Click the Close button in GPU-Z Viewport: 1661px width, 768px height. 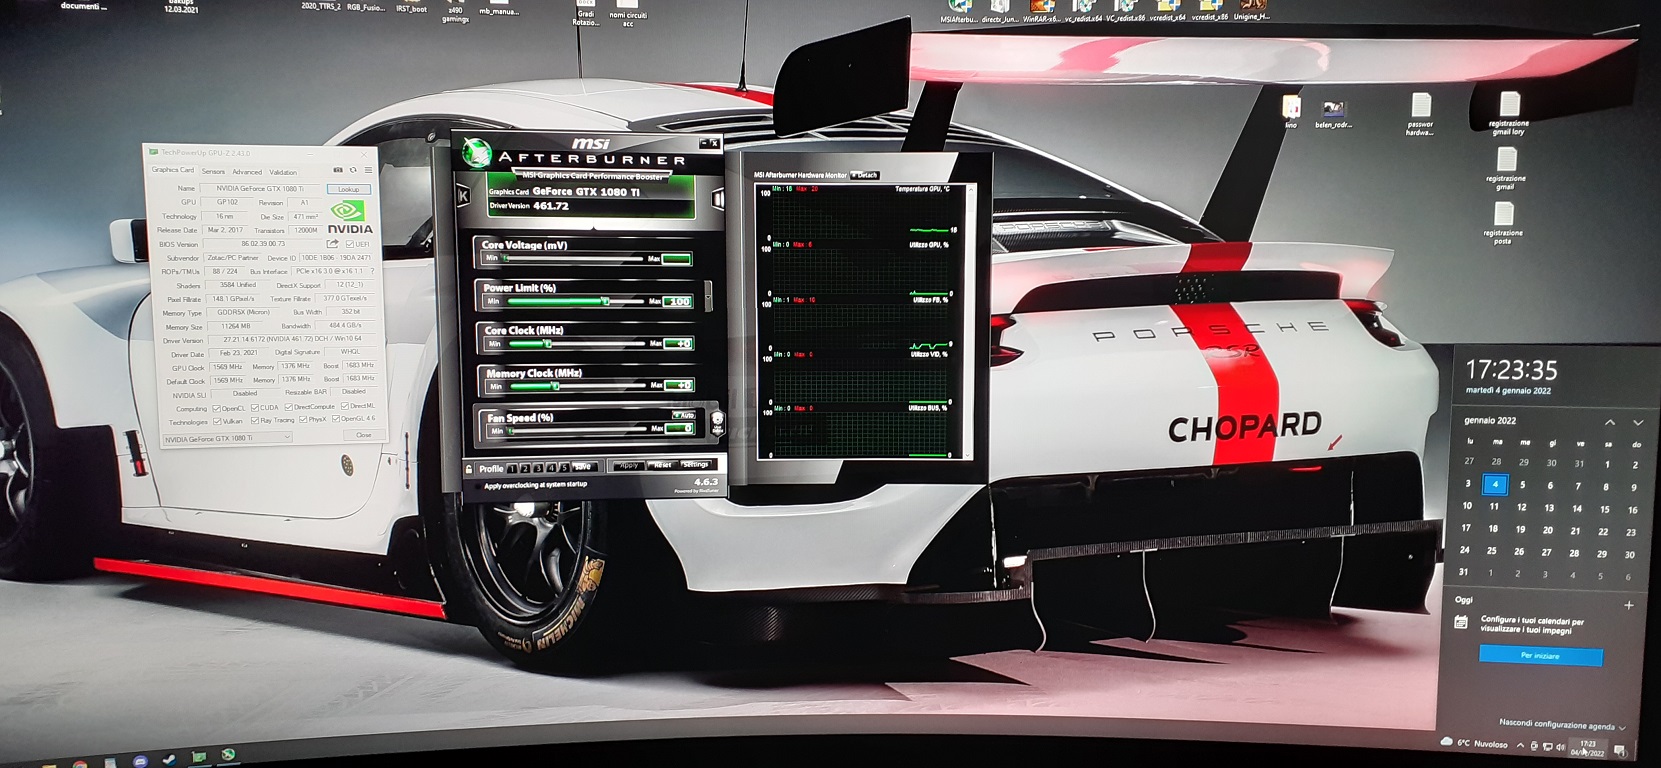point(364,435)
